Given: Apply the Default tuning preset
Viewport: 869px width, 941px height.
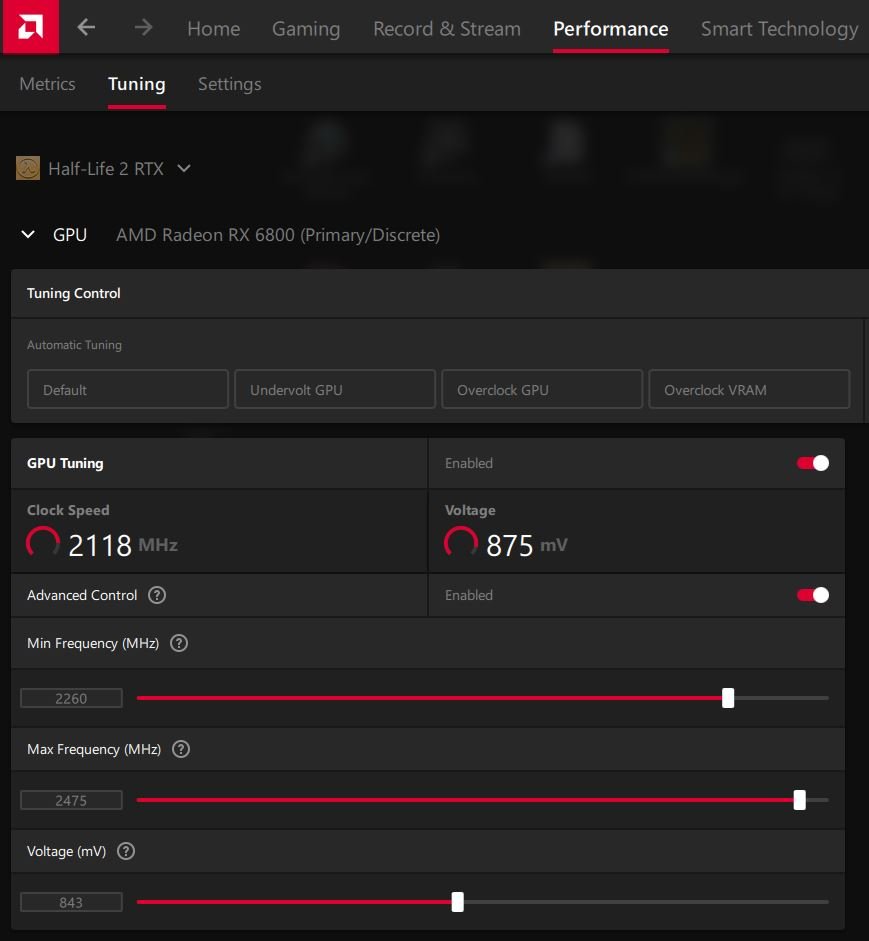Looking at the screenshot, I should click(128, 389).
